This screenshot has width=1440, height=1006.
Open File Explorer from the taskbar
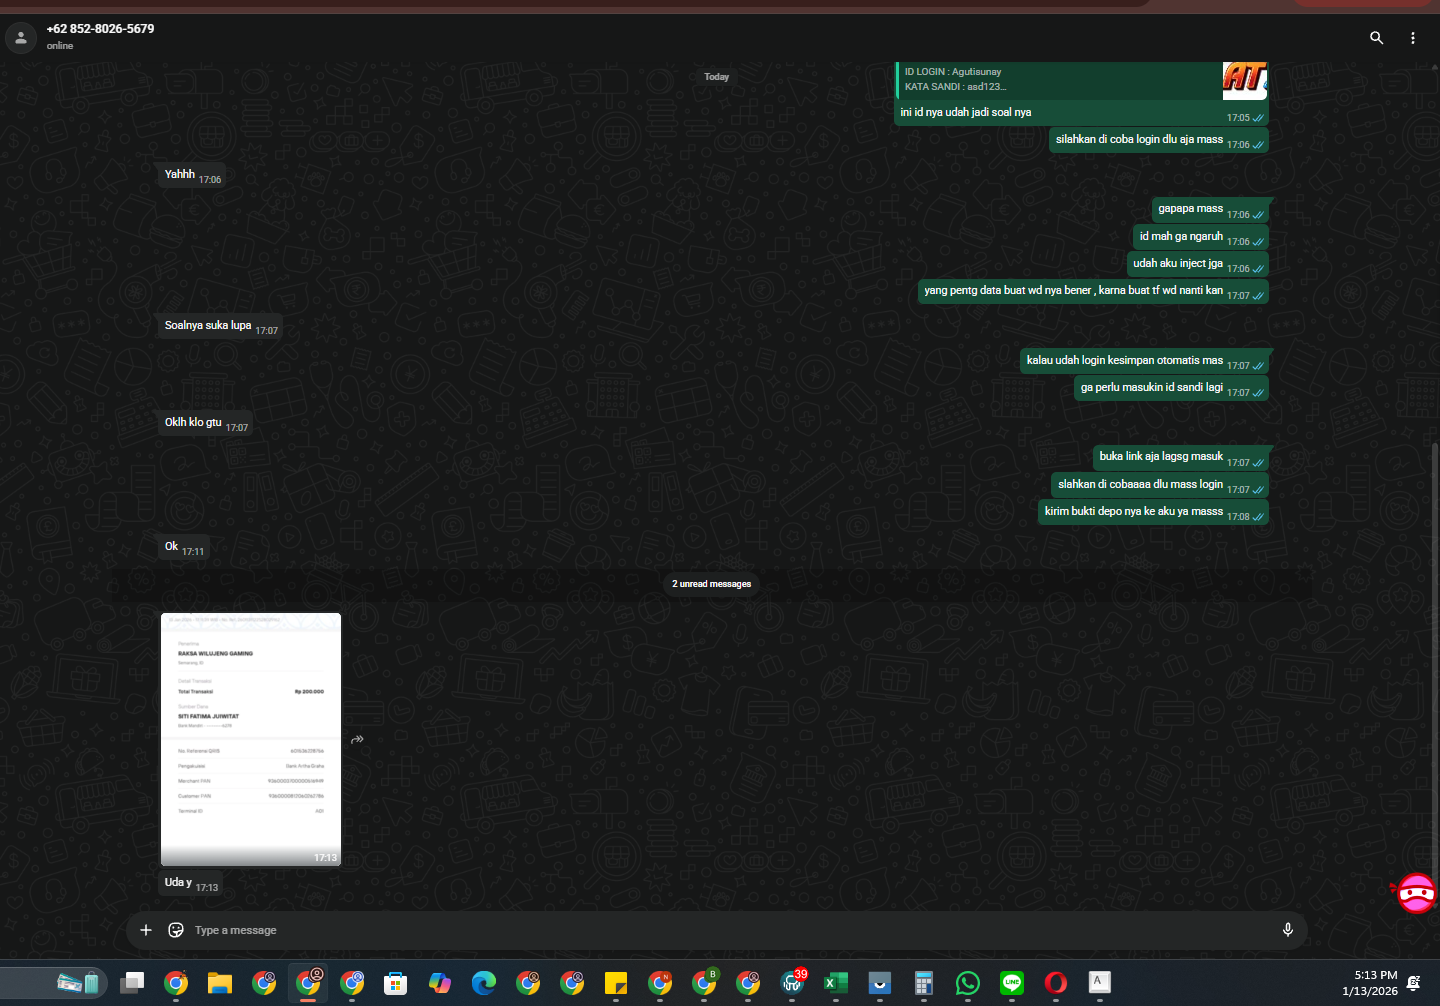pos(220,983)
